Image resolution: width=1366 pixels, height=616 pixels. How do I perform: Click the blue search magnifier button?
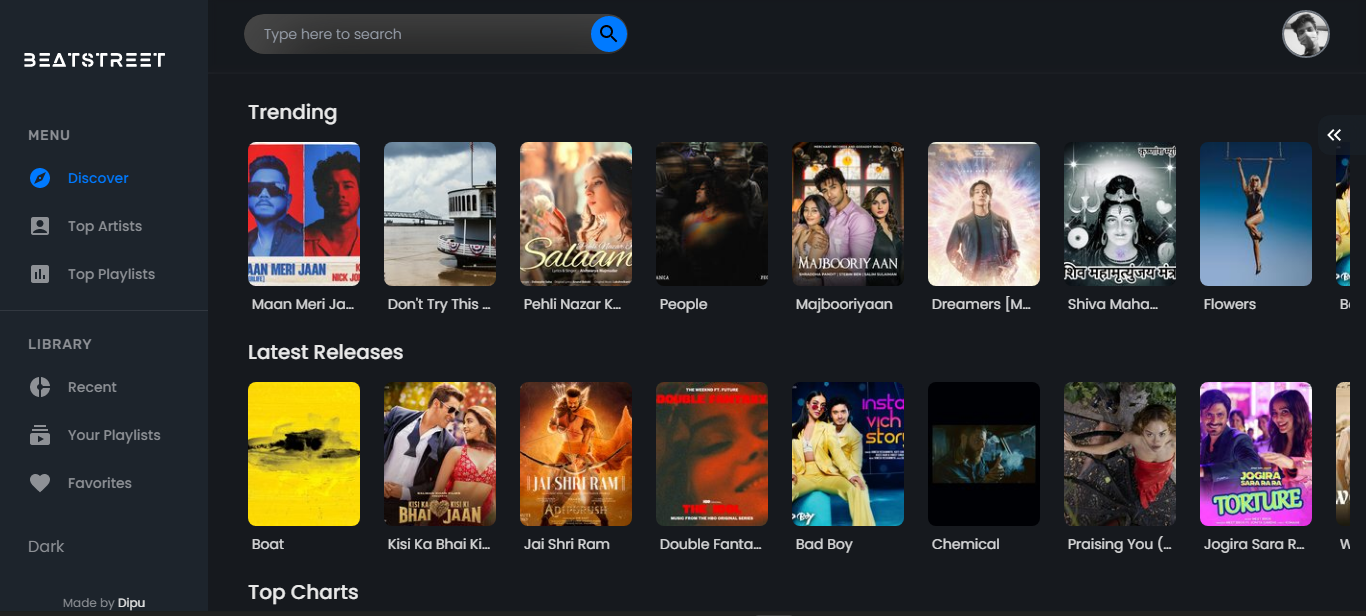[x=608, y=34]
